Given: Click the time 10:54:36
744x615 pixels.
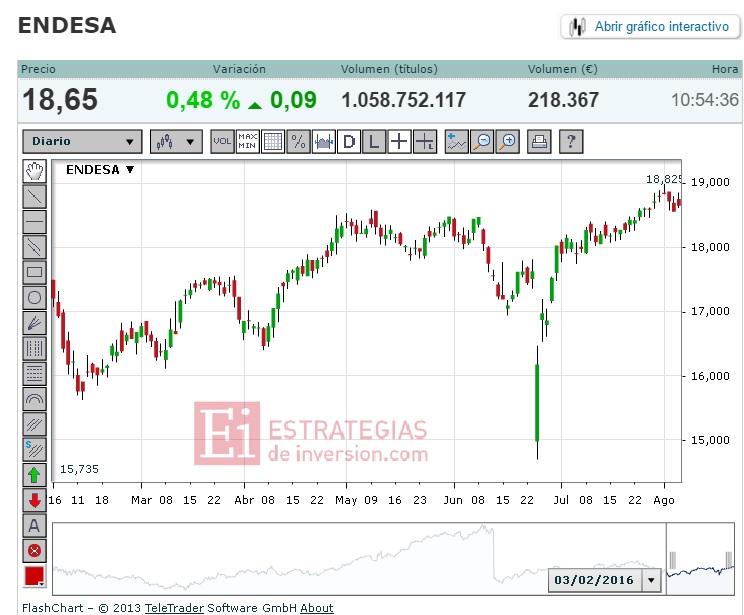Looking at the screenshot, I should click(x=705, y=100).
